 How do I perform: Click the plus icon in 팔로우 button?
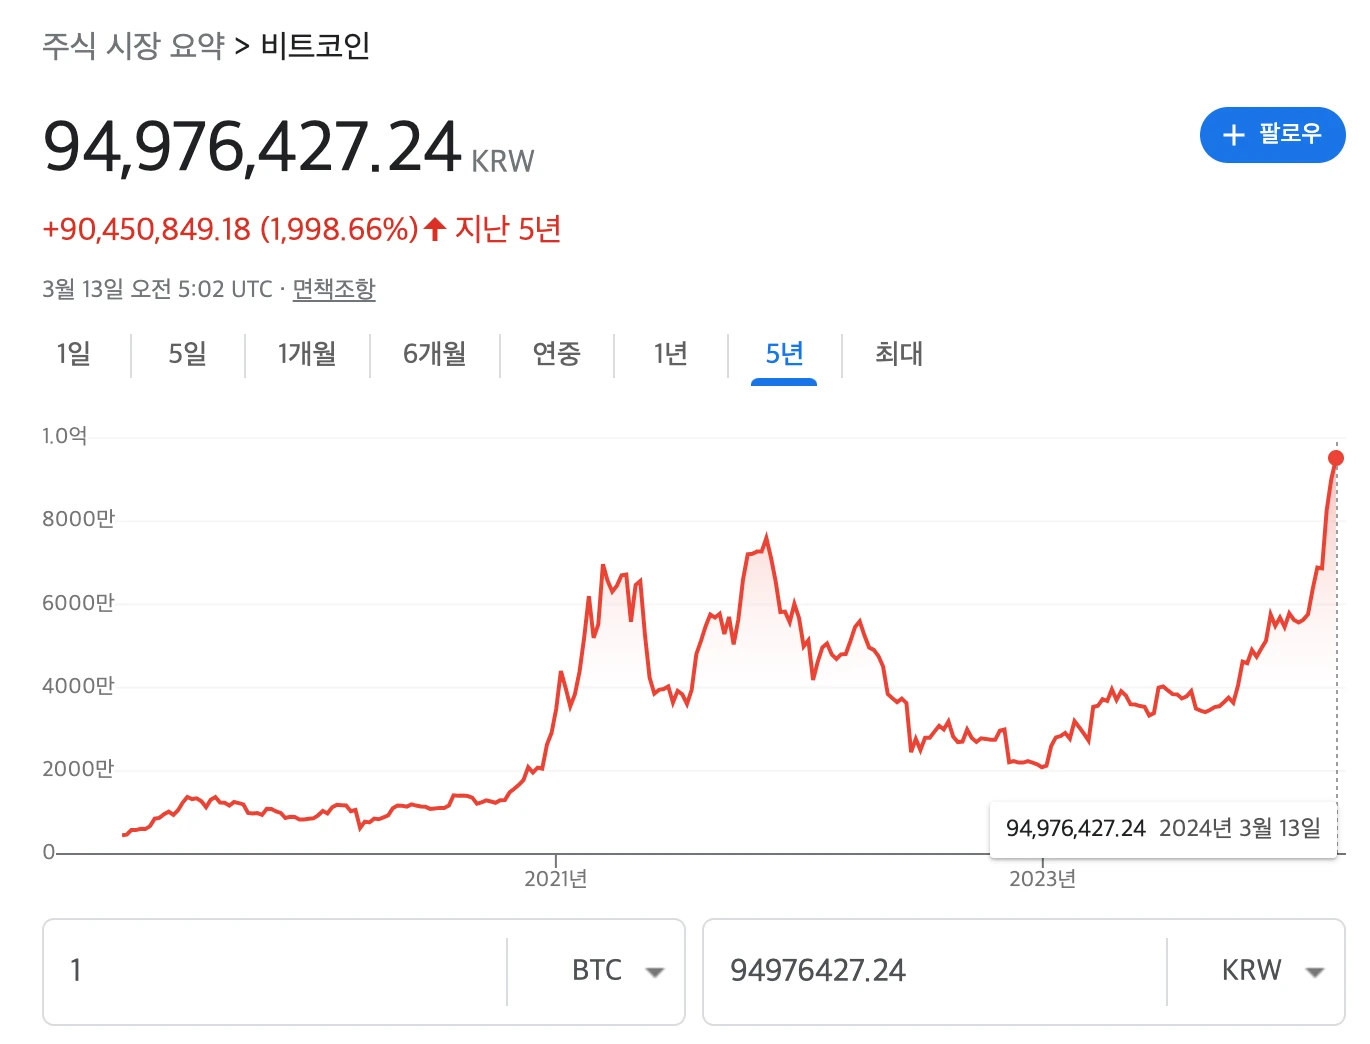pos(1233,135)
